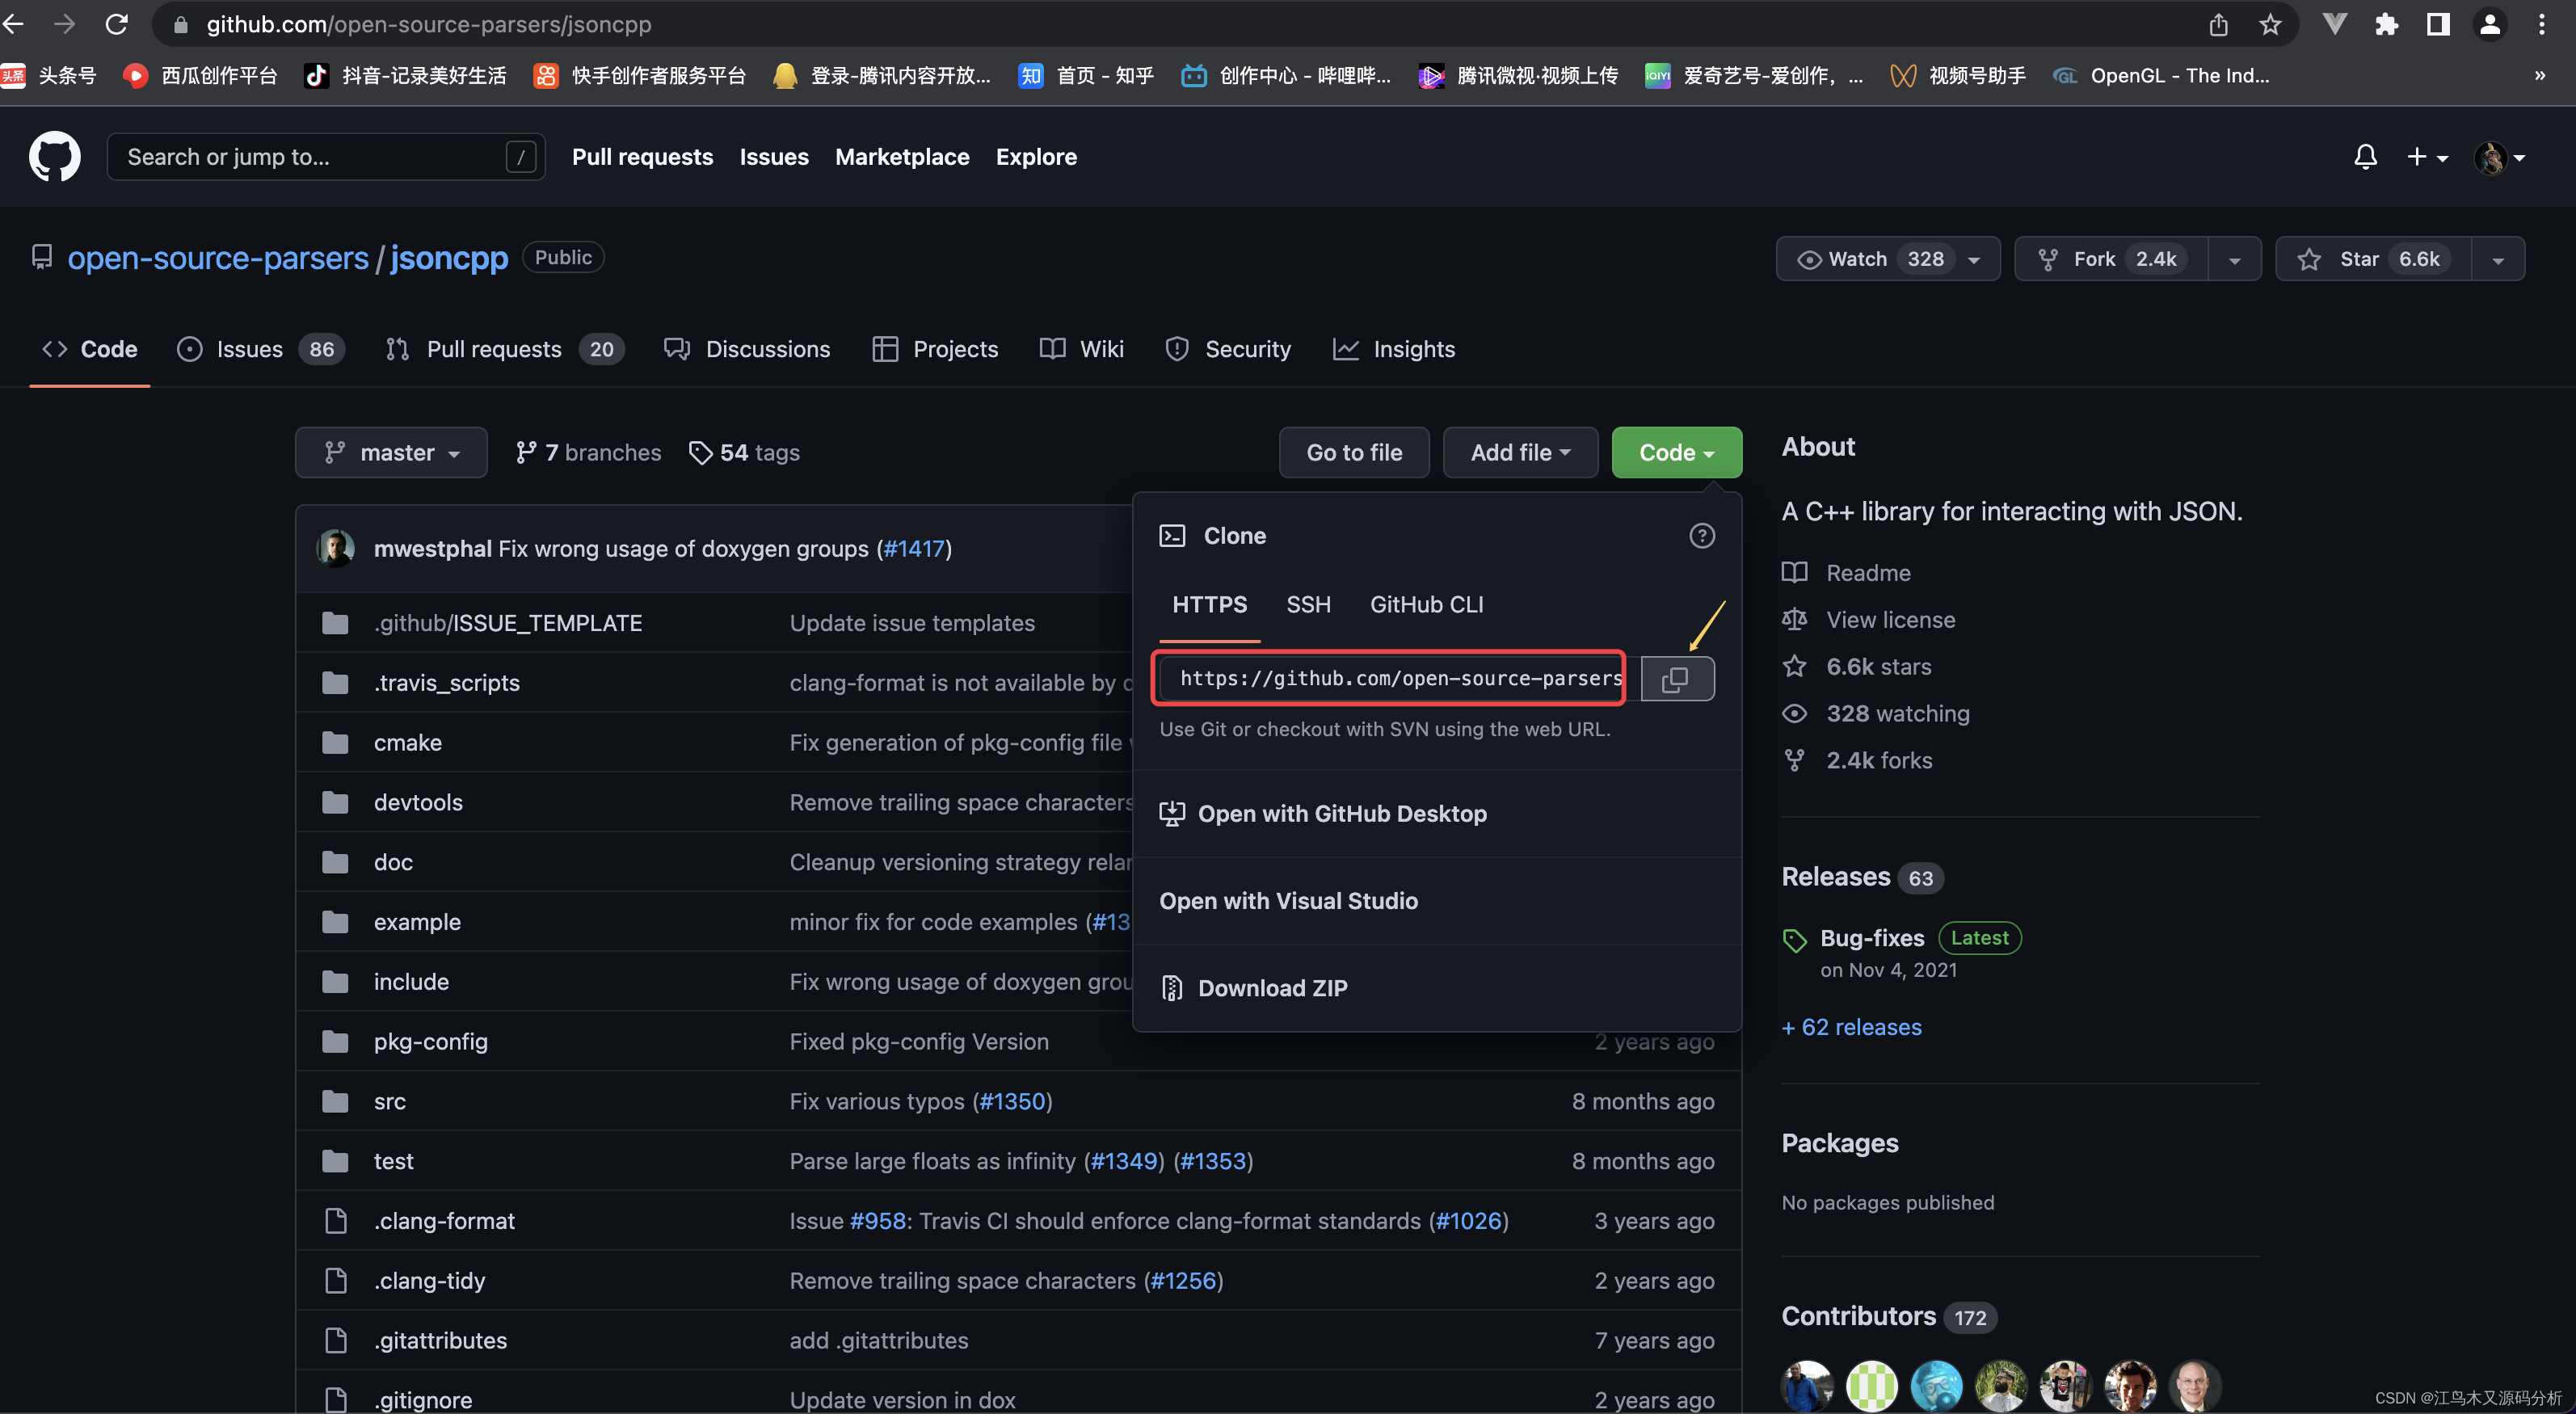Image resolution: width=2576 pixels, height=1414 pixels.
Task: Open the Download ZIP option
Action: click(x=1436, y=988)
